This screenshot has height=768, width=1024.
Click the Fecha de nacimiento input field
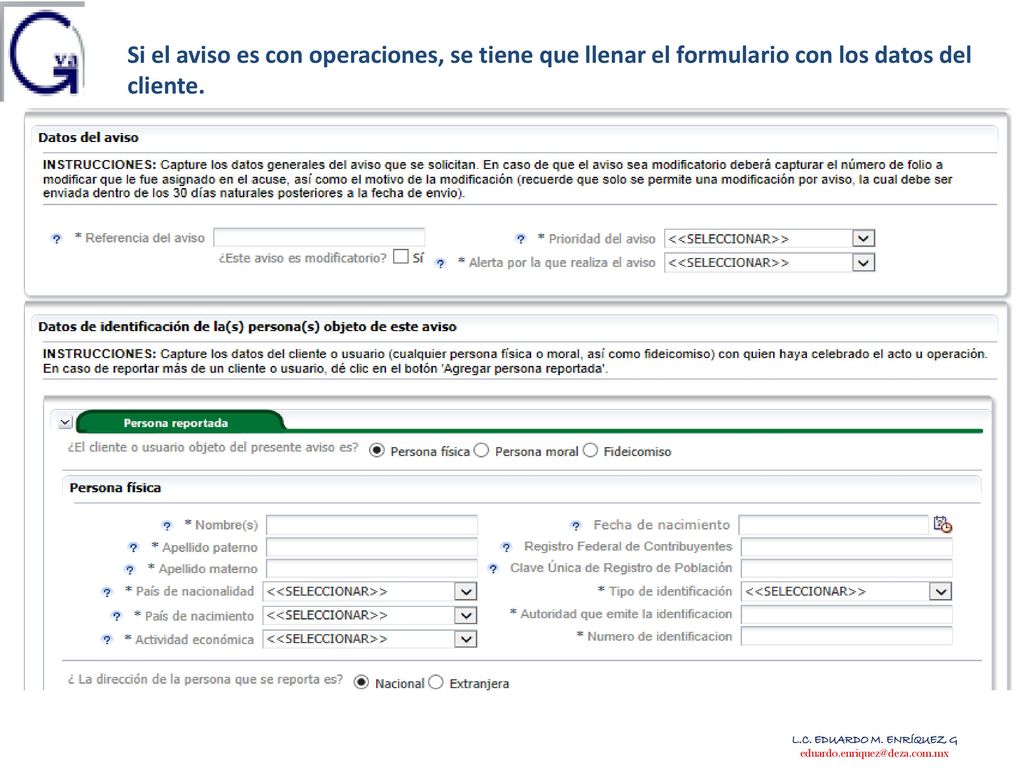coord(834,525)
